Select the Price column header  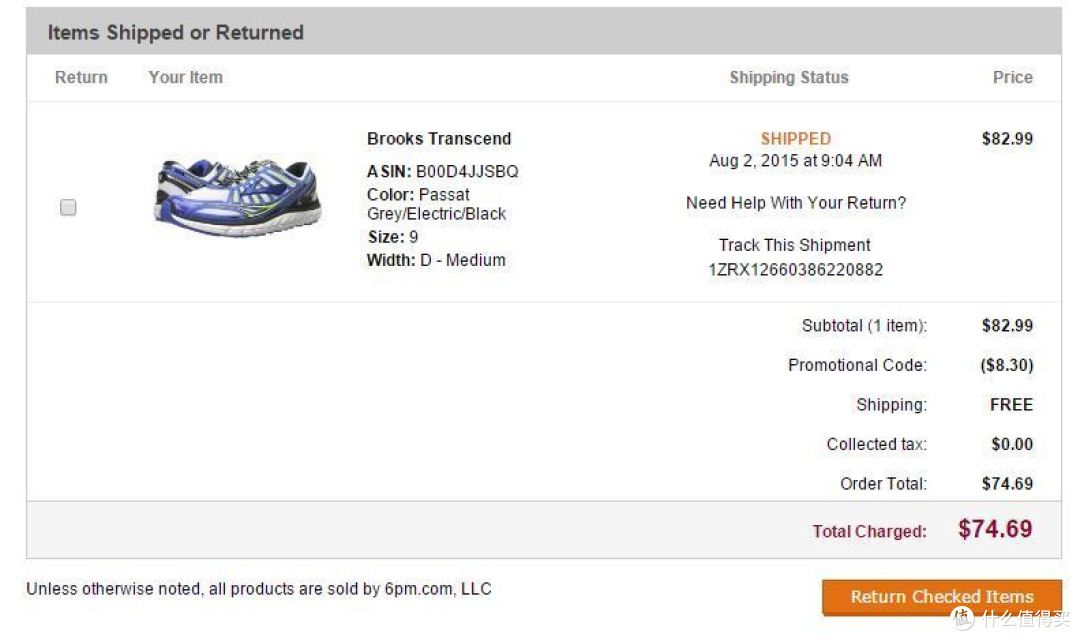point(1012,77)
